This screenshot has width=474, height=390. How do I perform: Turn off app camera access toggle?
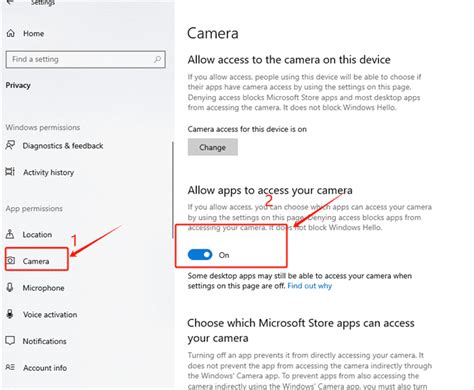pos(200,255)
